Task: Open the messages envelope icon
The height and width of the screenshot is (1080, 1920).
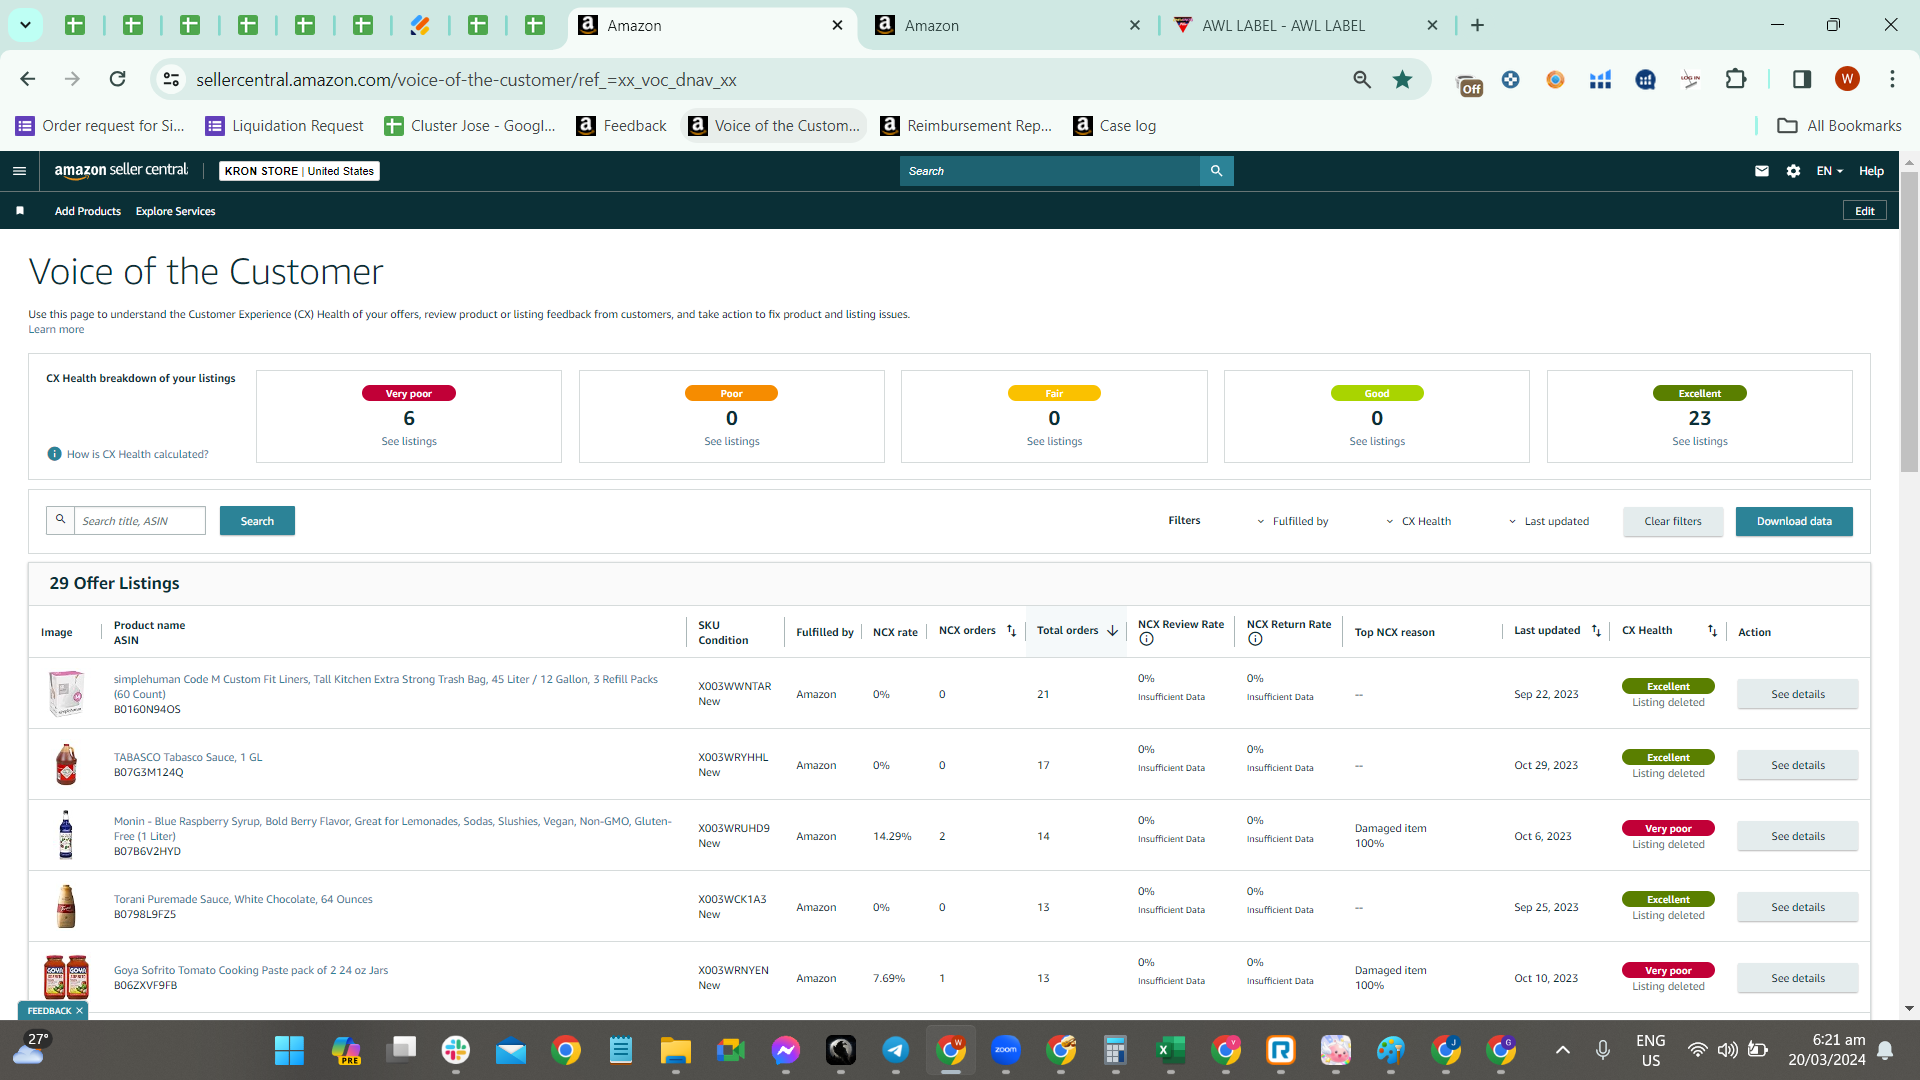Action: pos(1762,171)
